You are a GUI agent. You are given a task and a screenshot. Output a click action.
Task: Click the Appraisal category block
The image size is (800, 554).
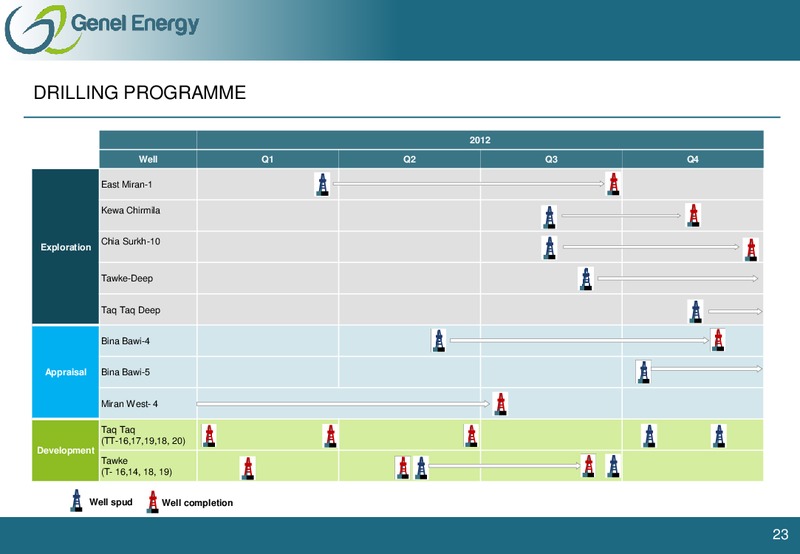65,372
